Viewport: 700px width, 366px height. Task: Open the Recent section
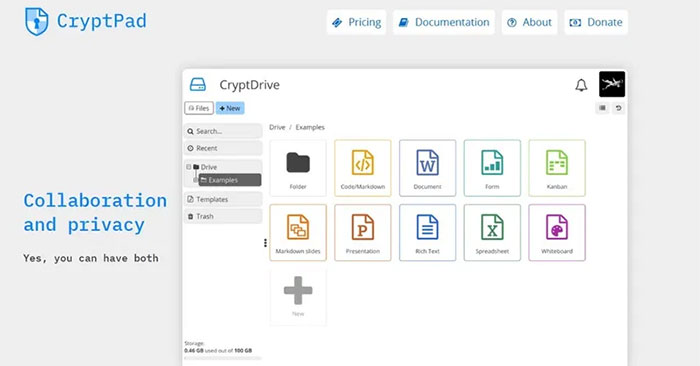(223, 148)
